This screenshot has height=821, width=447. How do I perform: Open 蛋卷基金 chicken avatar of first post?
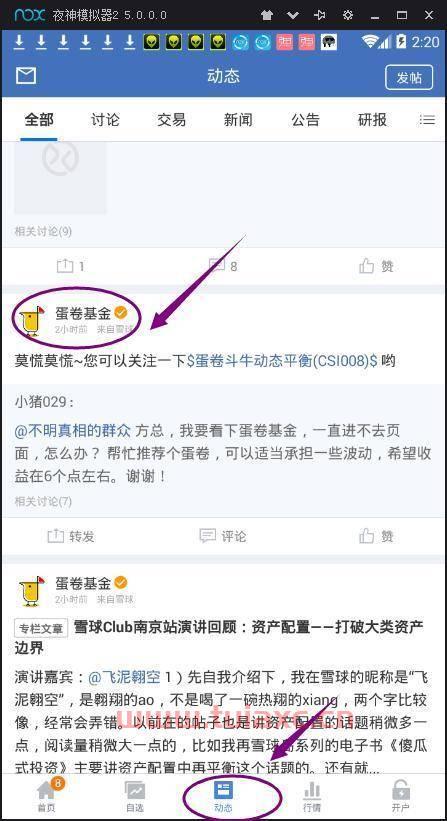(x=31, y=320)
